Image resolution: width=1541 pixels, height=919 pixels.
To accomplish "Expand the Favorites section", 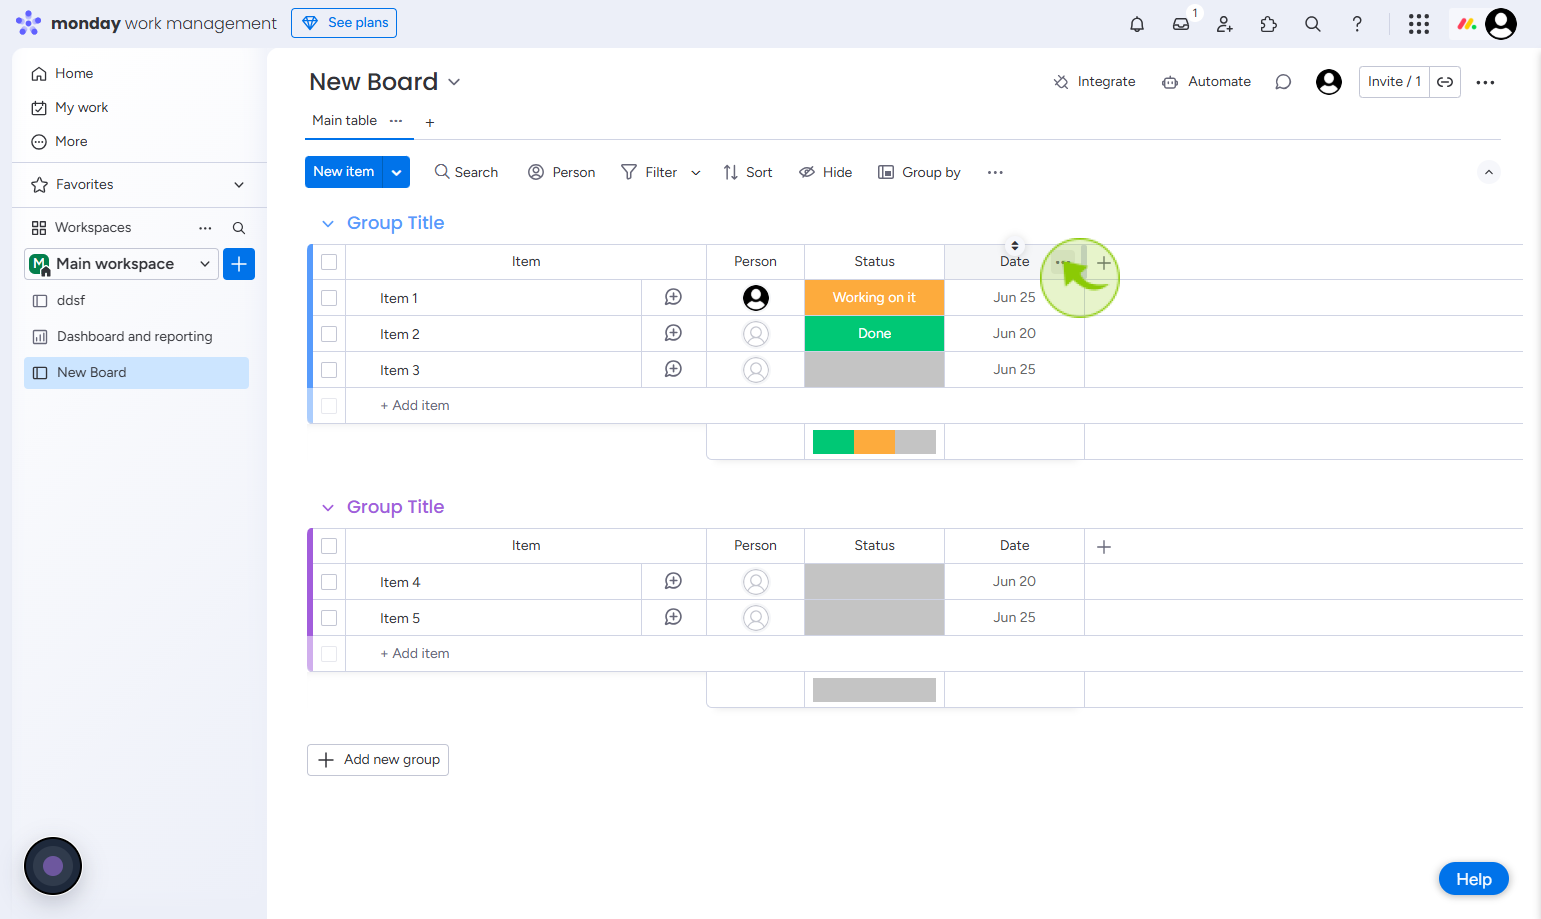I will [x=239, y=185].
